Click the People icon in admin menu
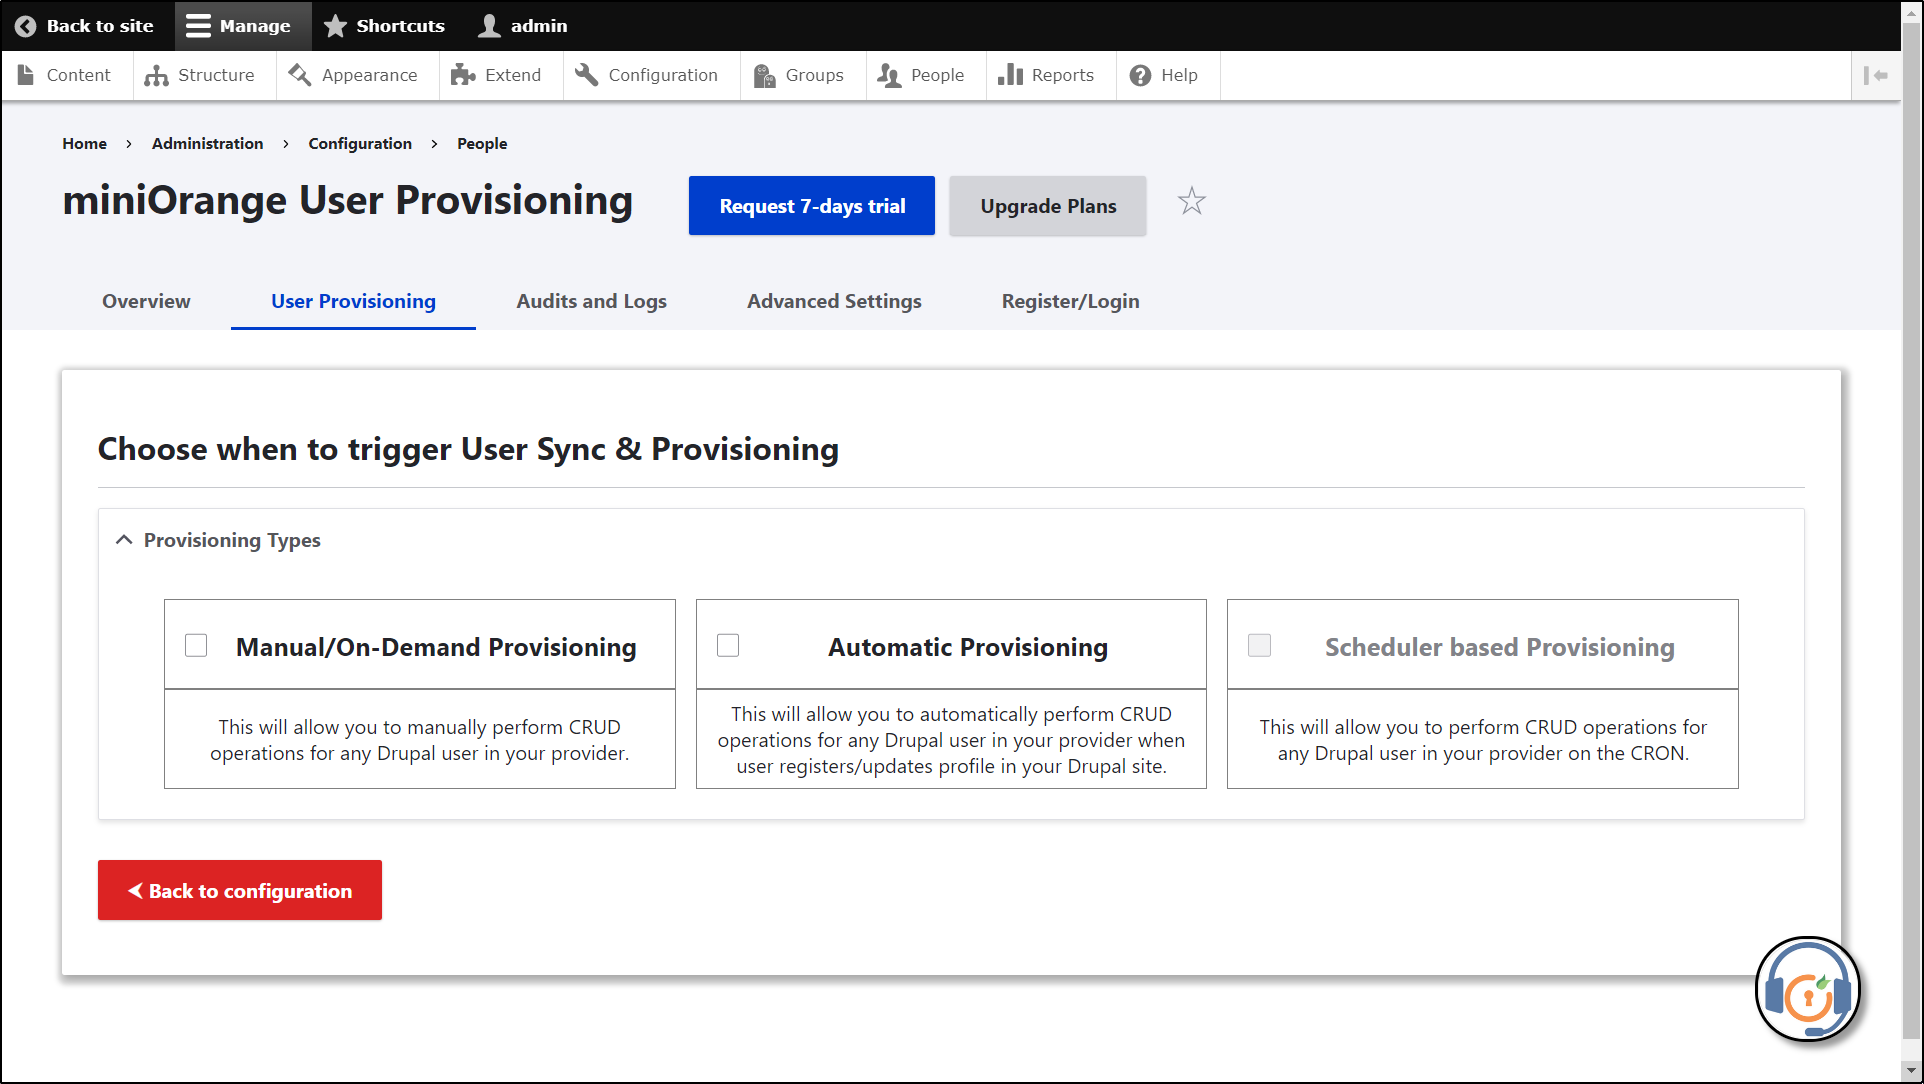Viewport: 1924px width, 1084px height. coord(889,75)
